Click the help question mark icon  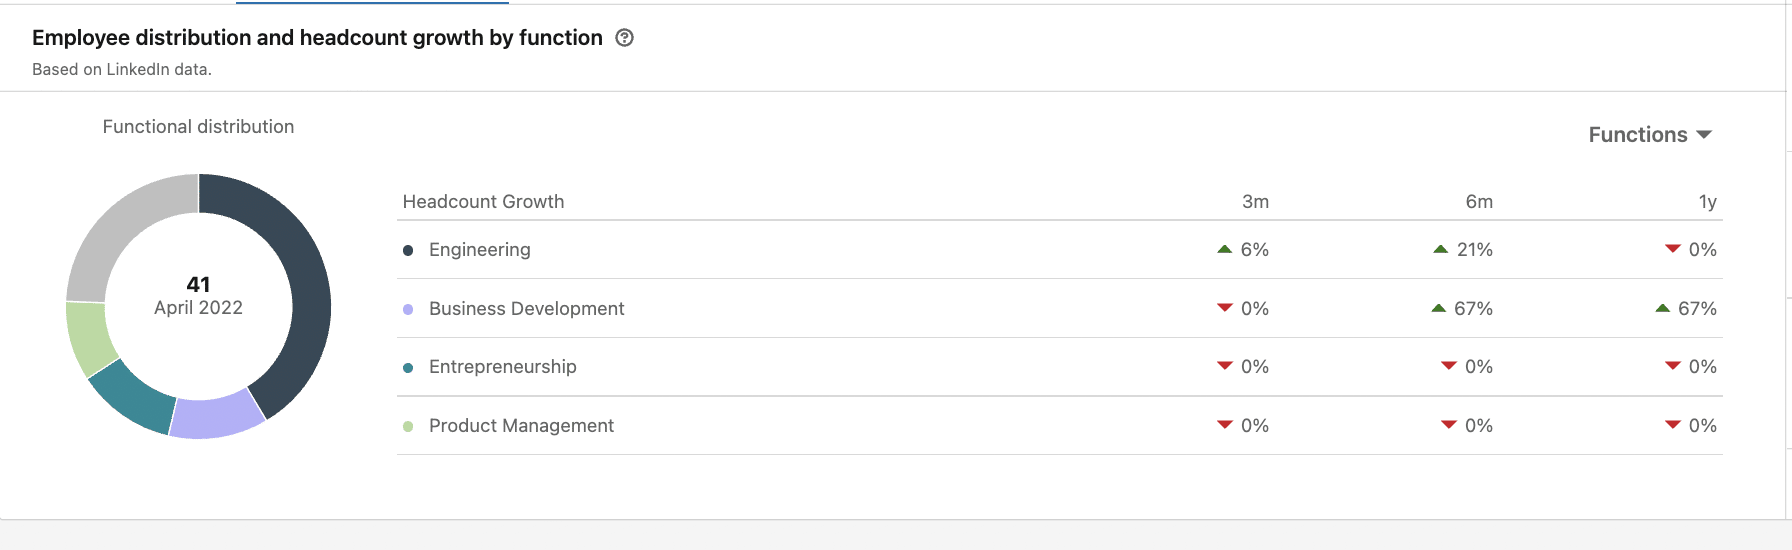(625, 38)
